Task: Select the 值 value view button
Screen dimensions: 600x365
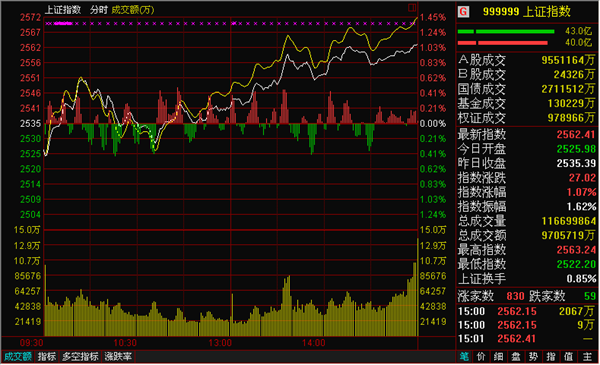Action: [568, 357]
